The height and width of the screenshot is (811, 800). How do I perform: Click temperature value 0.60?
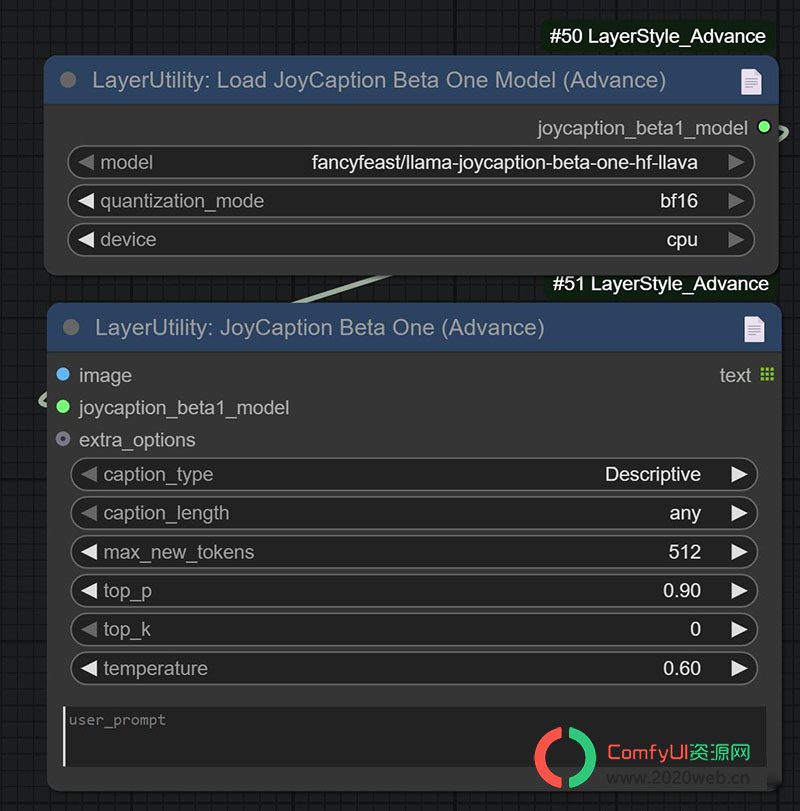[x=682, y=668]
